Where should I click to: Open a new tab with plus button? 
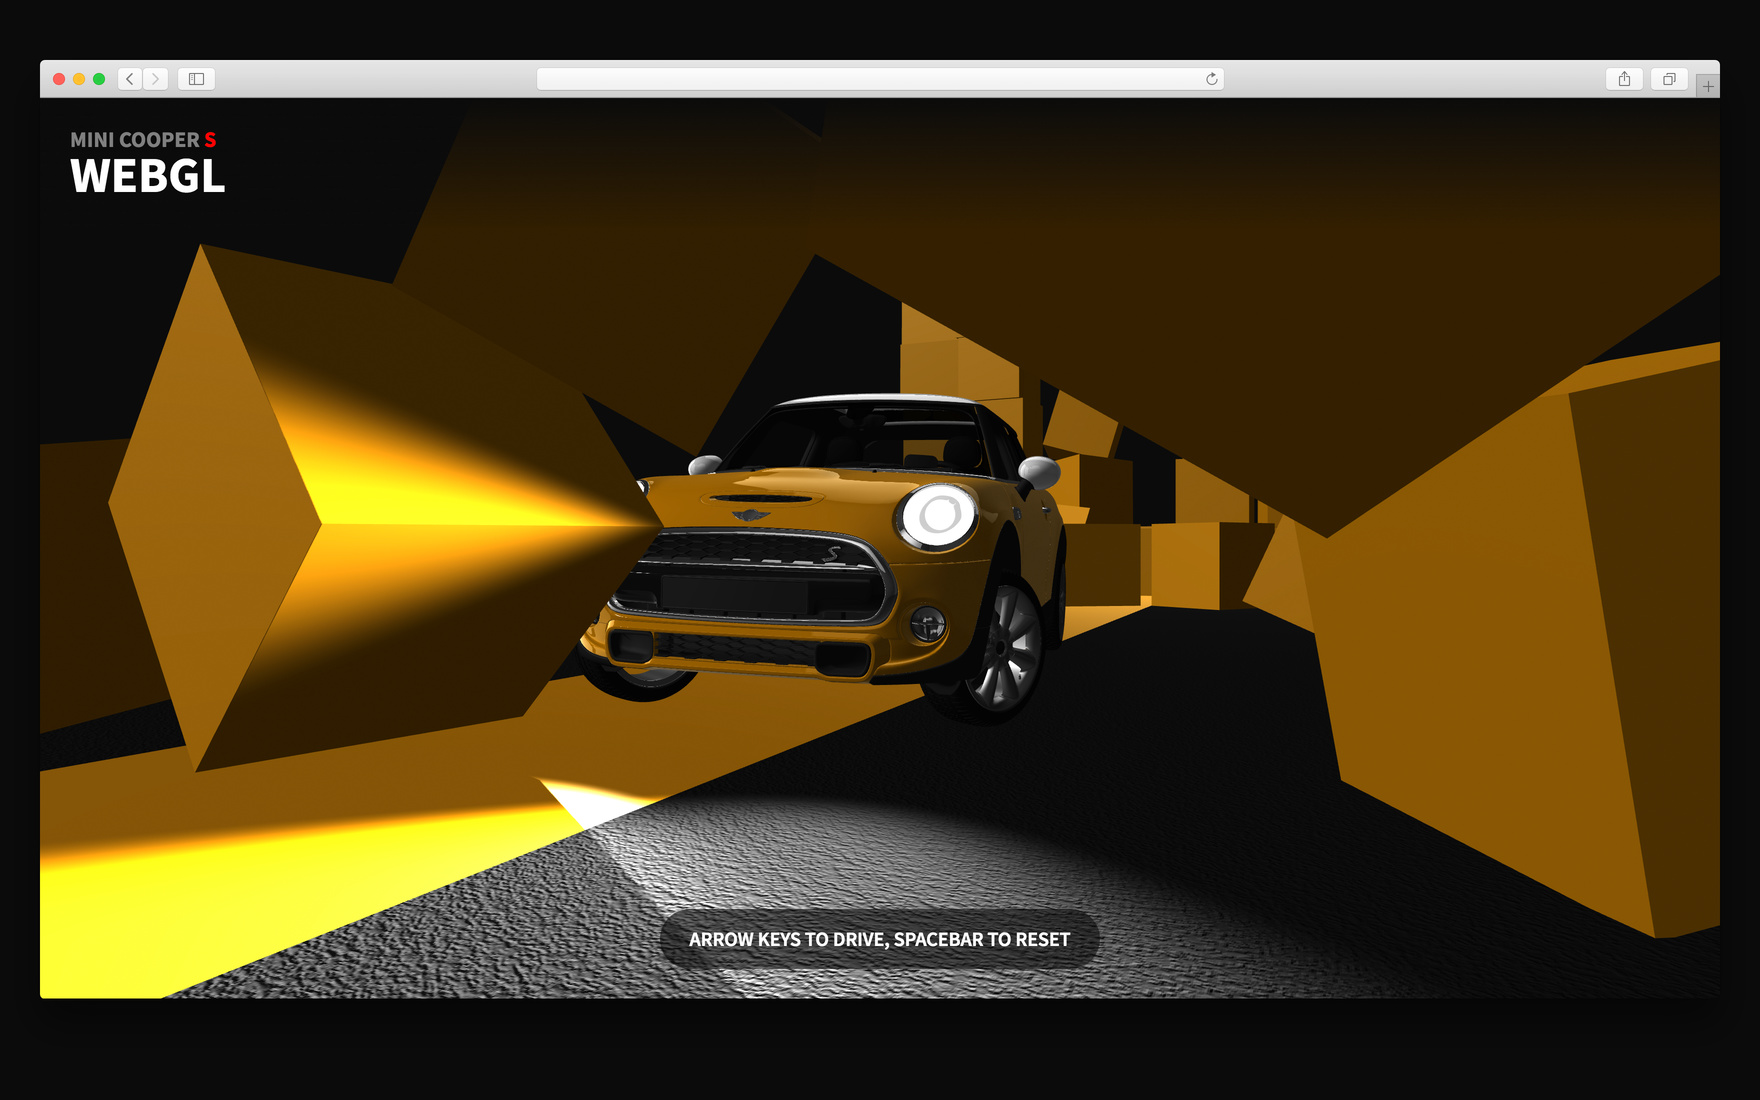click(x=1708, y=86)
